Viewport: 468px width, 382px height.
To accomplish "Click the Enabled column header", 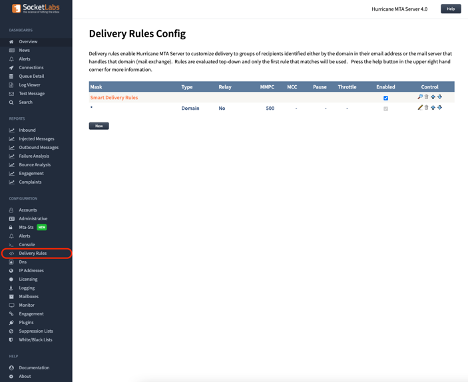I will 386,87.
